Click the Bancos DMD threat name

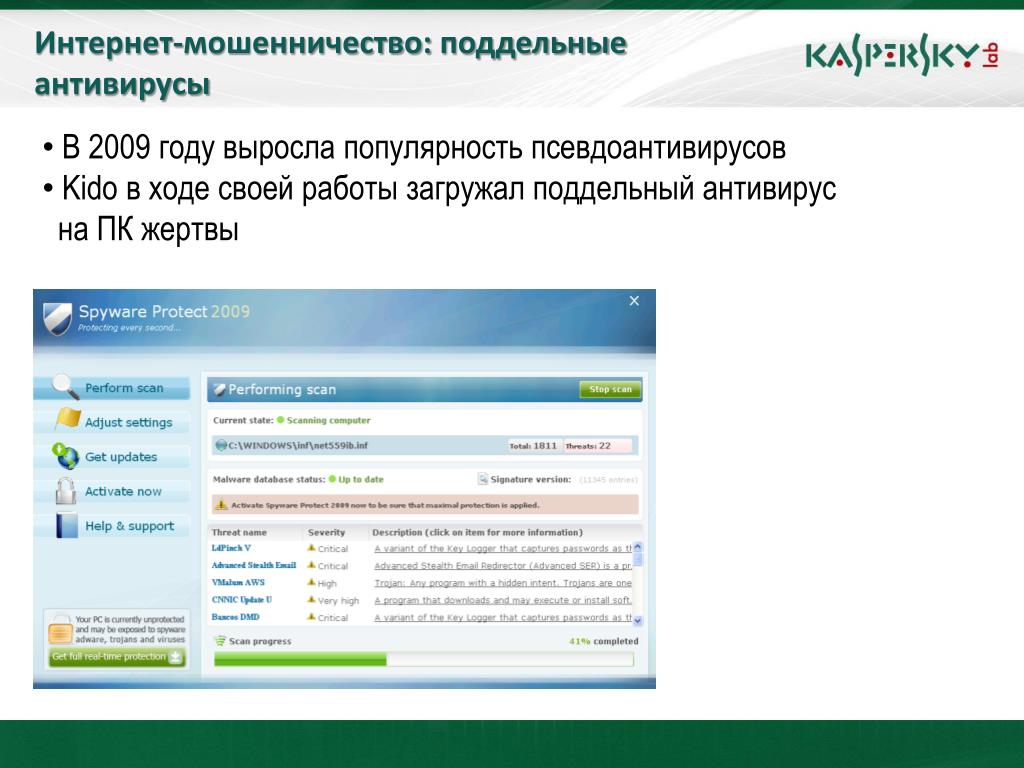236,616
